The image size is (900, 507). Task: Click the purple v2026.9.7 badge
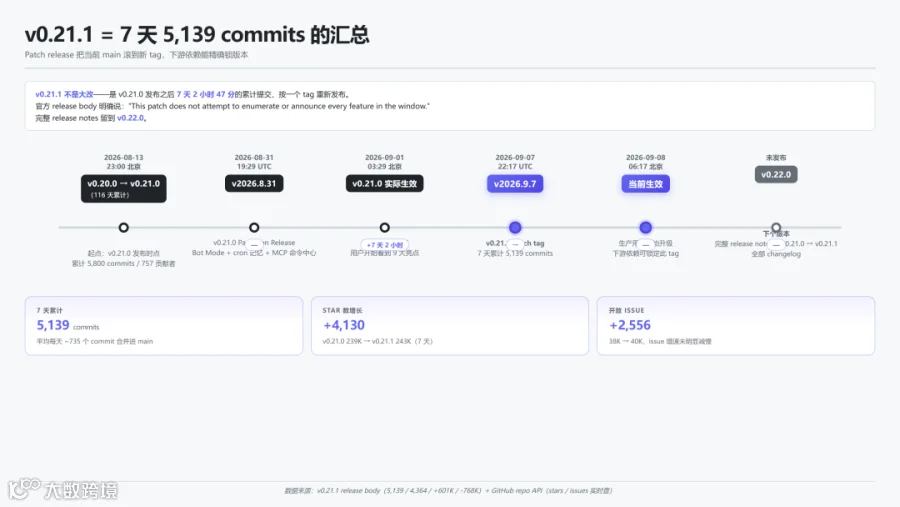point(515,184)
